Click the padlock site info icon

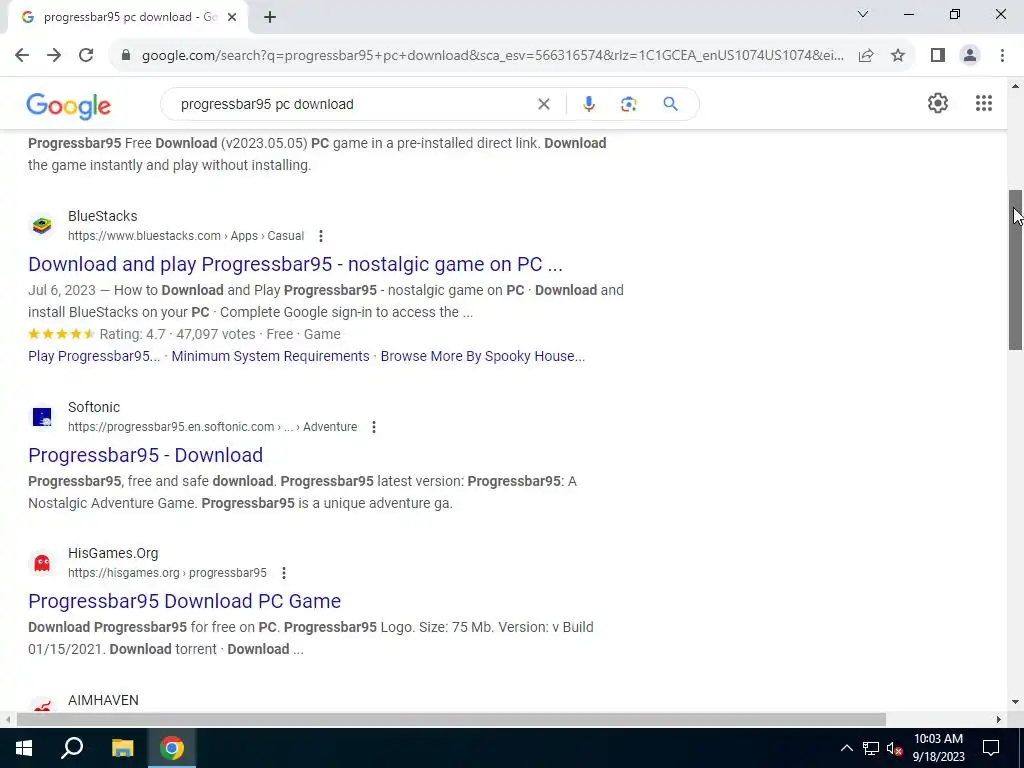(126, 55)
